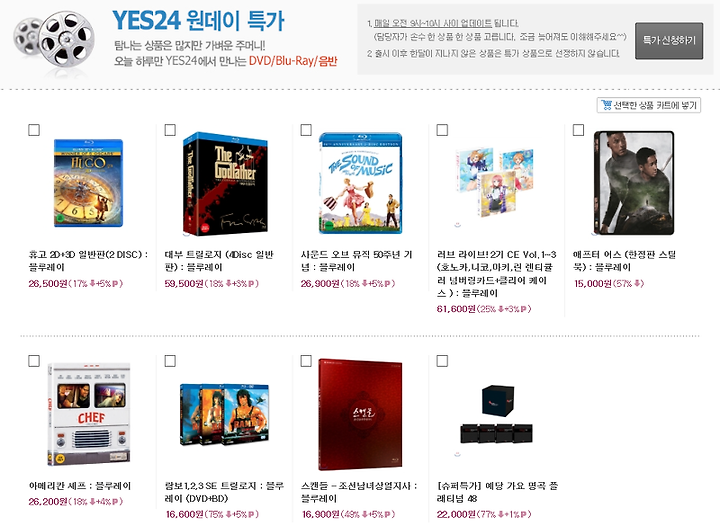This screenshot has width=720, height=526.
Task: Tick the checkbox for 휴고 2D+3D
Action: coord(34,130)
